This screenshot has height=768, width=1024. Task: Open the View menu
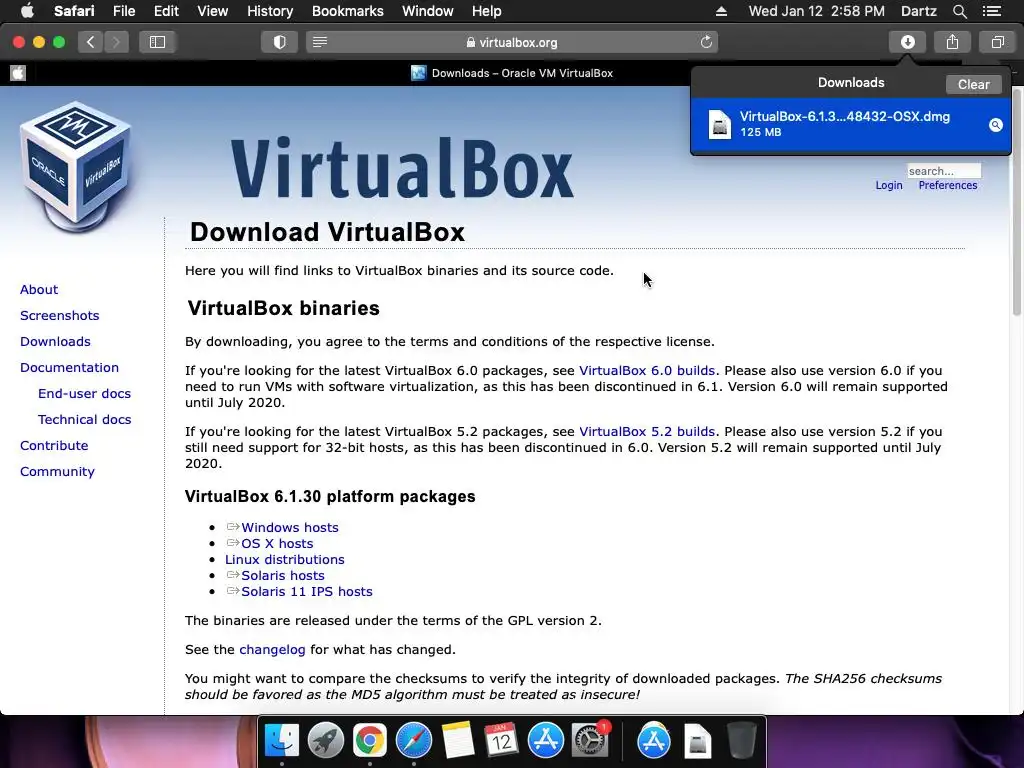212,11
